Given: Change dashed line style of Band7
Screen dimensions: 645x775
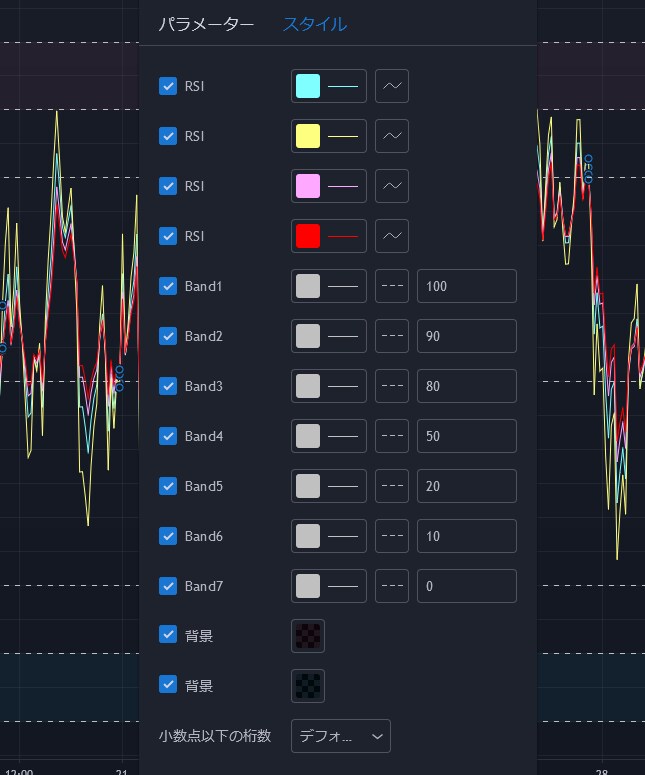Looking at the screenshot, I should (392, 586).
